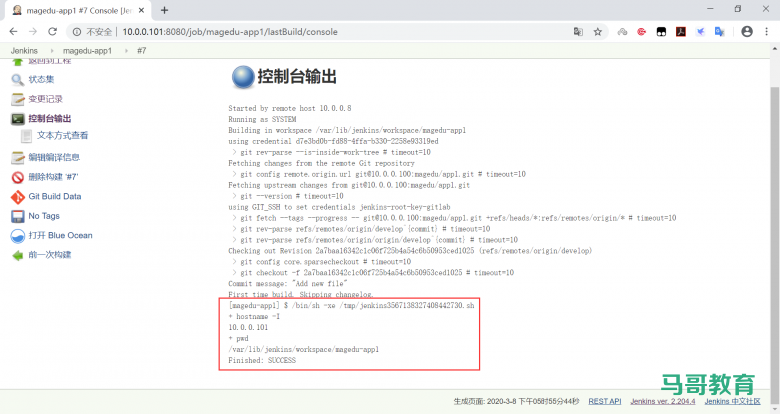The width and height of the screenshot is (780, 414).
Task: Click the black square extension icon
Action: [661, 32]
